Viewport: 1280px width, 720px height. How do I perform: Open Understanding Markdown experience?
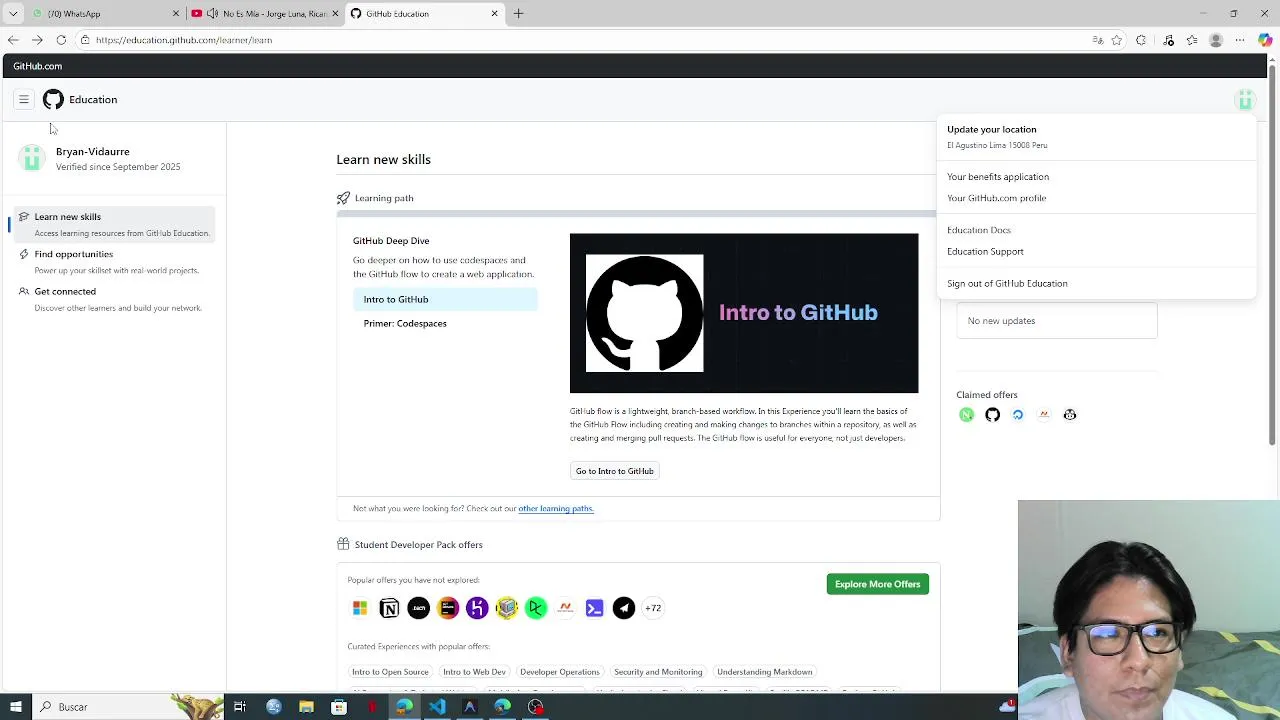tap(765, 672)
